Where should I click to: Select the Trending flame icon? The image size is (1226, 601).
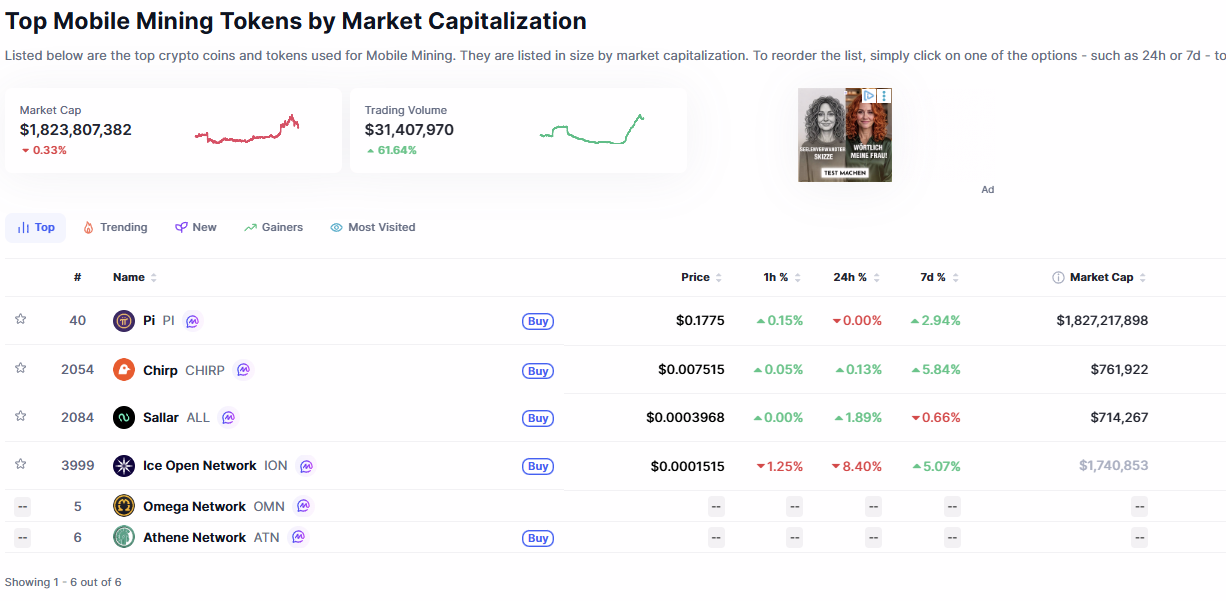(88, 227)
